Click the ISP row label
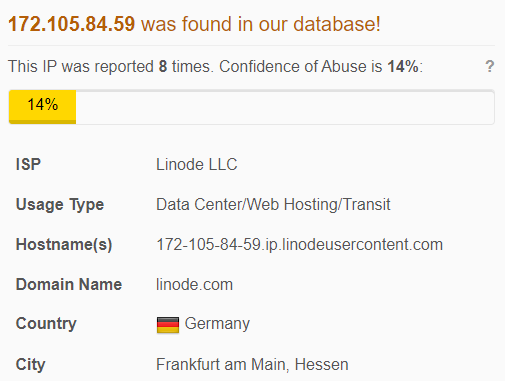The width and height of the screenshot is (505, 381). (28, 164)
